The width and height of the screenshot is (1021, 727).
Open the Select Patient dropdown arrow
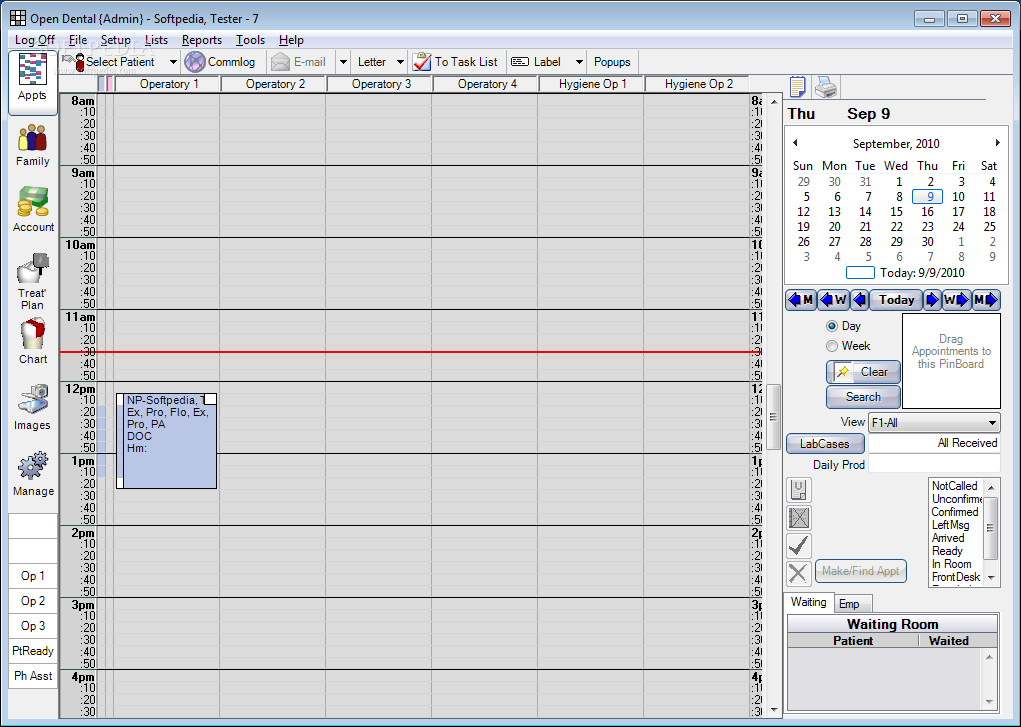[173, 62]
